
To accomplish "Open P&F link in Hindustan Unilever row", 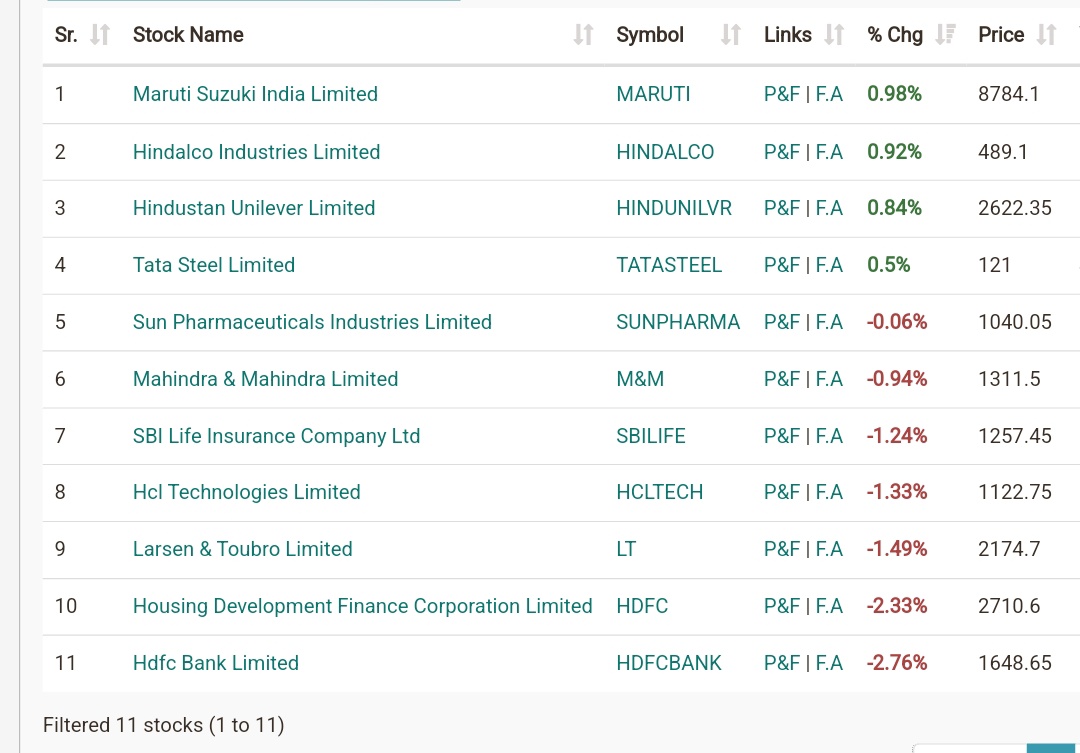I will (x=782, y=208).
